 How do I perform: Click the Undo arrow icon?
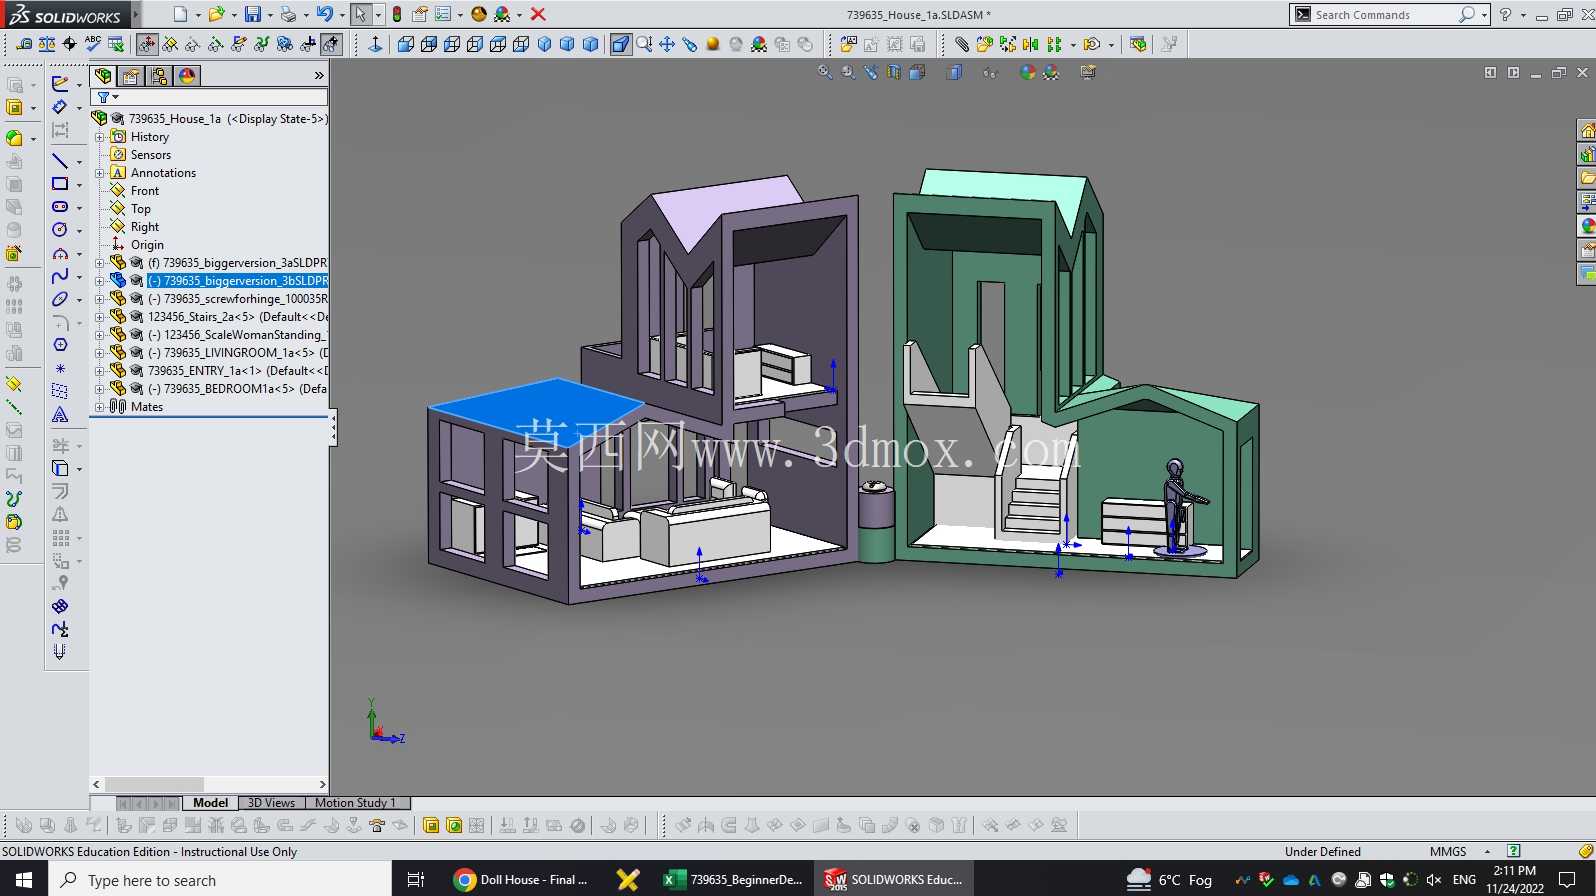pyautogui.click(x=324, y=14)
